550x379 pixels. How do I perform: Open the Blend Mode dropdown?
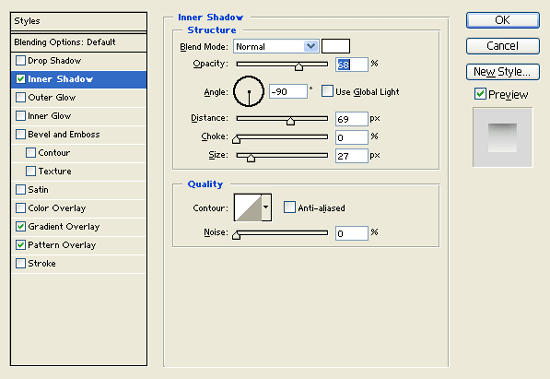[x=276, y=46]
